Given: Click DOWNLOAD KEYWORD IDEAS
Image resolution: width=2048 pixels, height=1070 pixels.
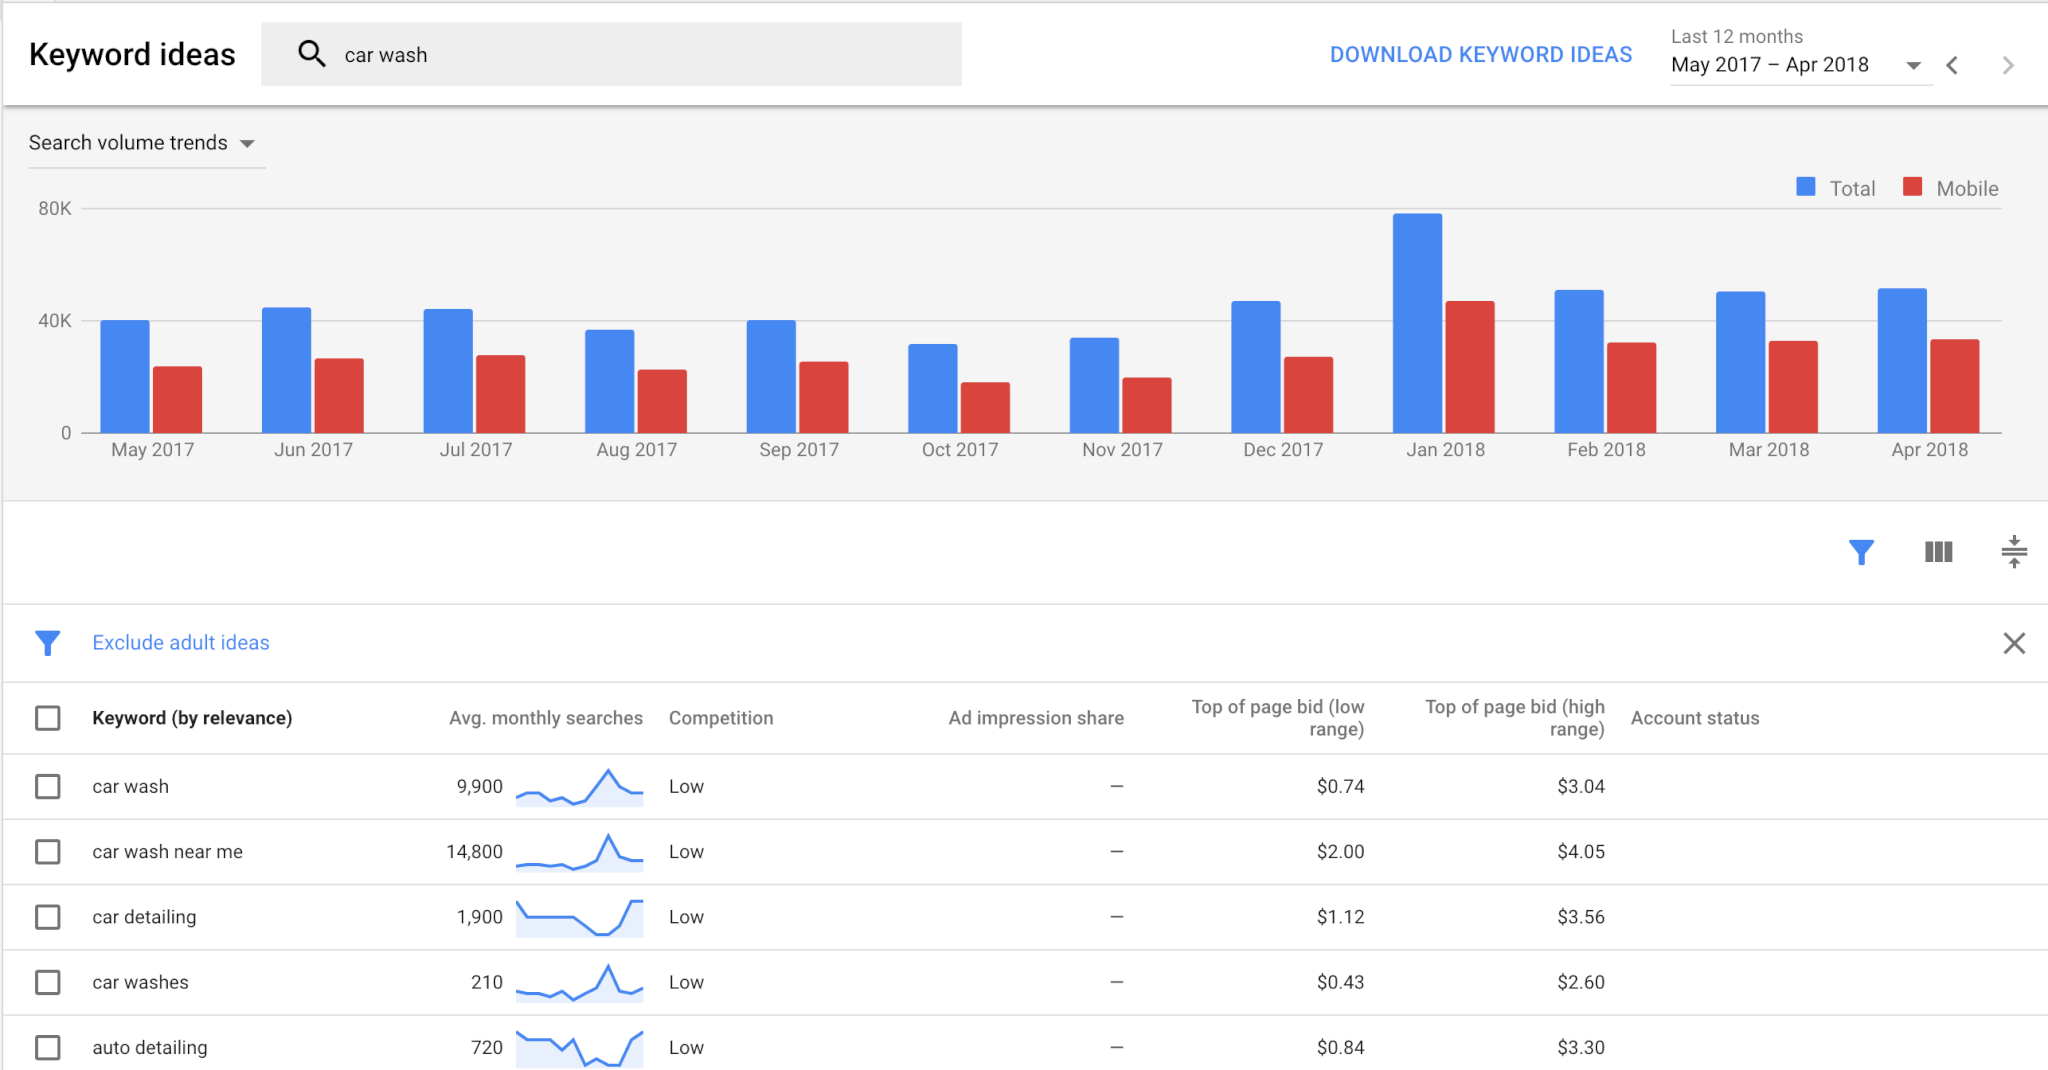Looking at the screenshot, I should pyautogui.click(x=1480, y=54).
